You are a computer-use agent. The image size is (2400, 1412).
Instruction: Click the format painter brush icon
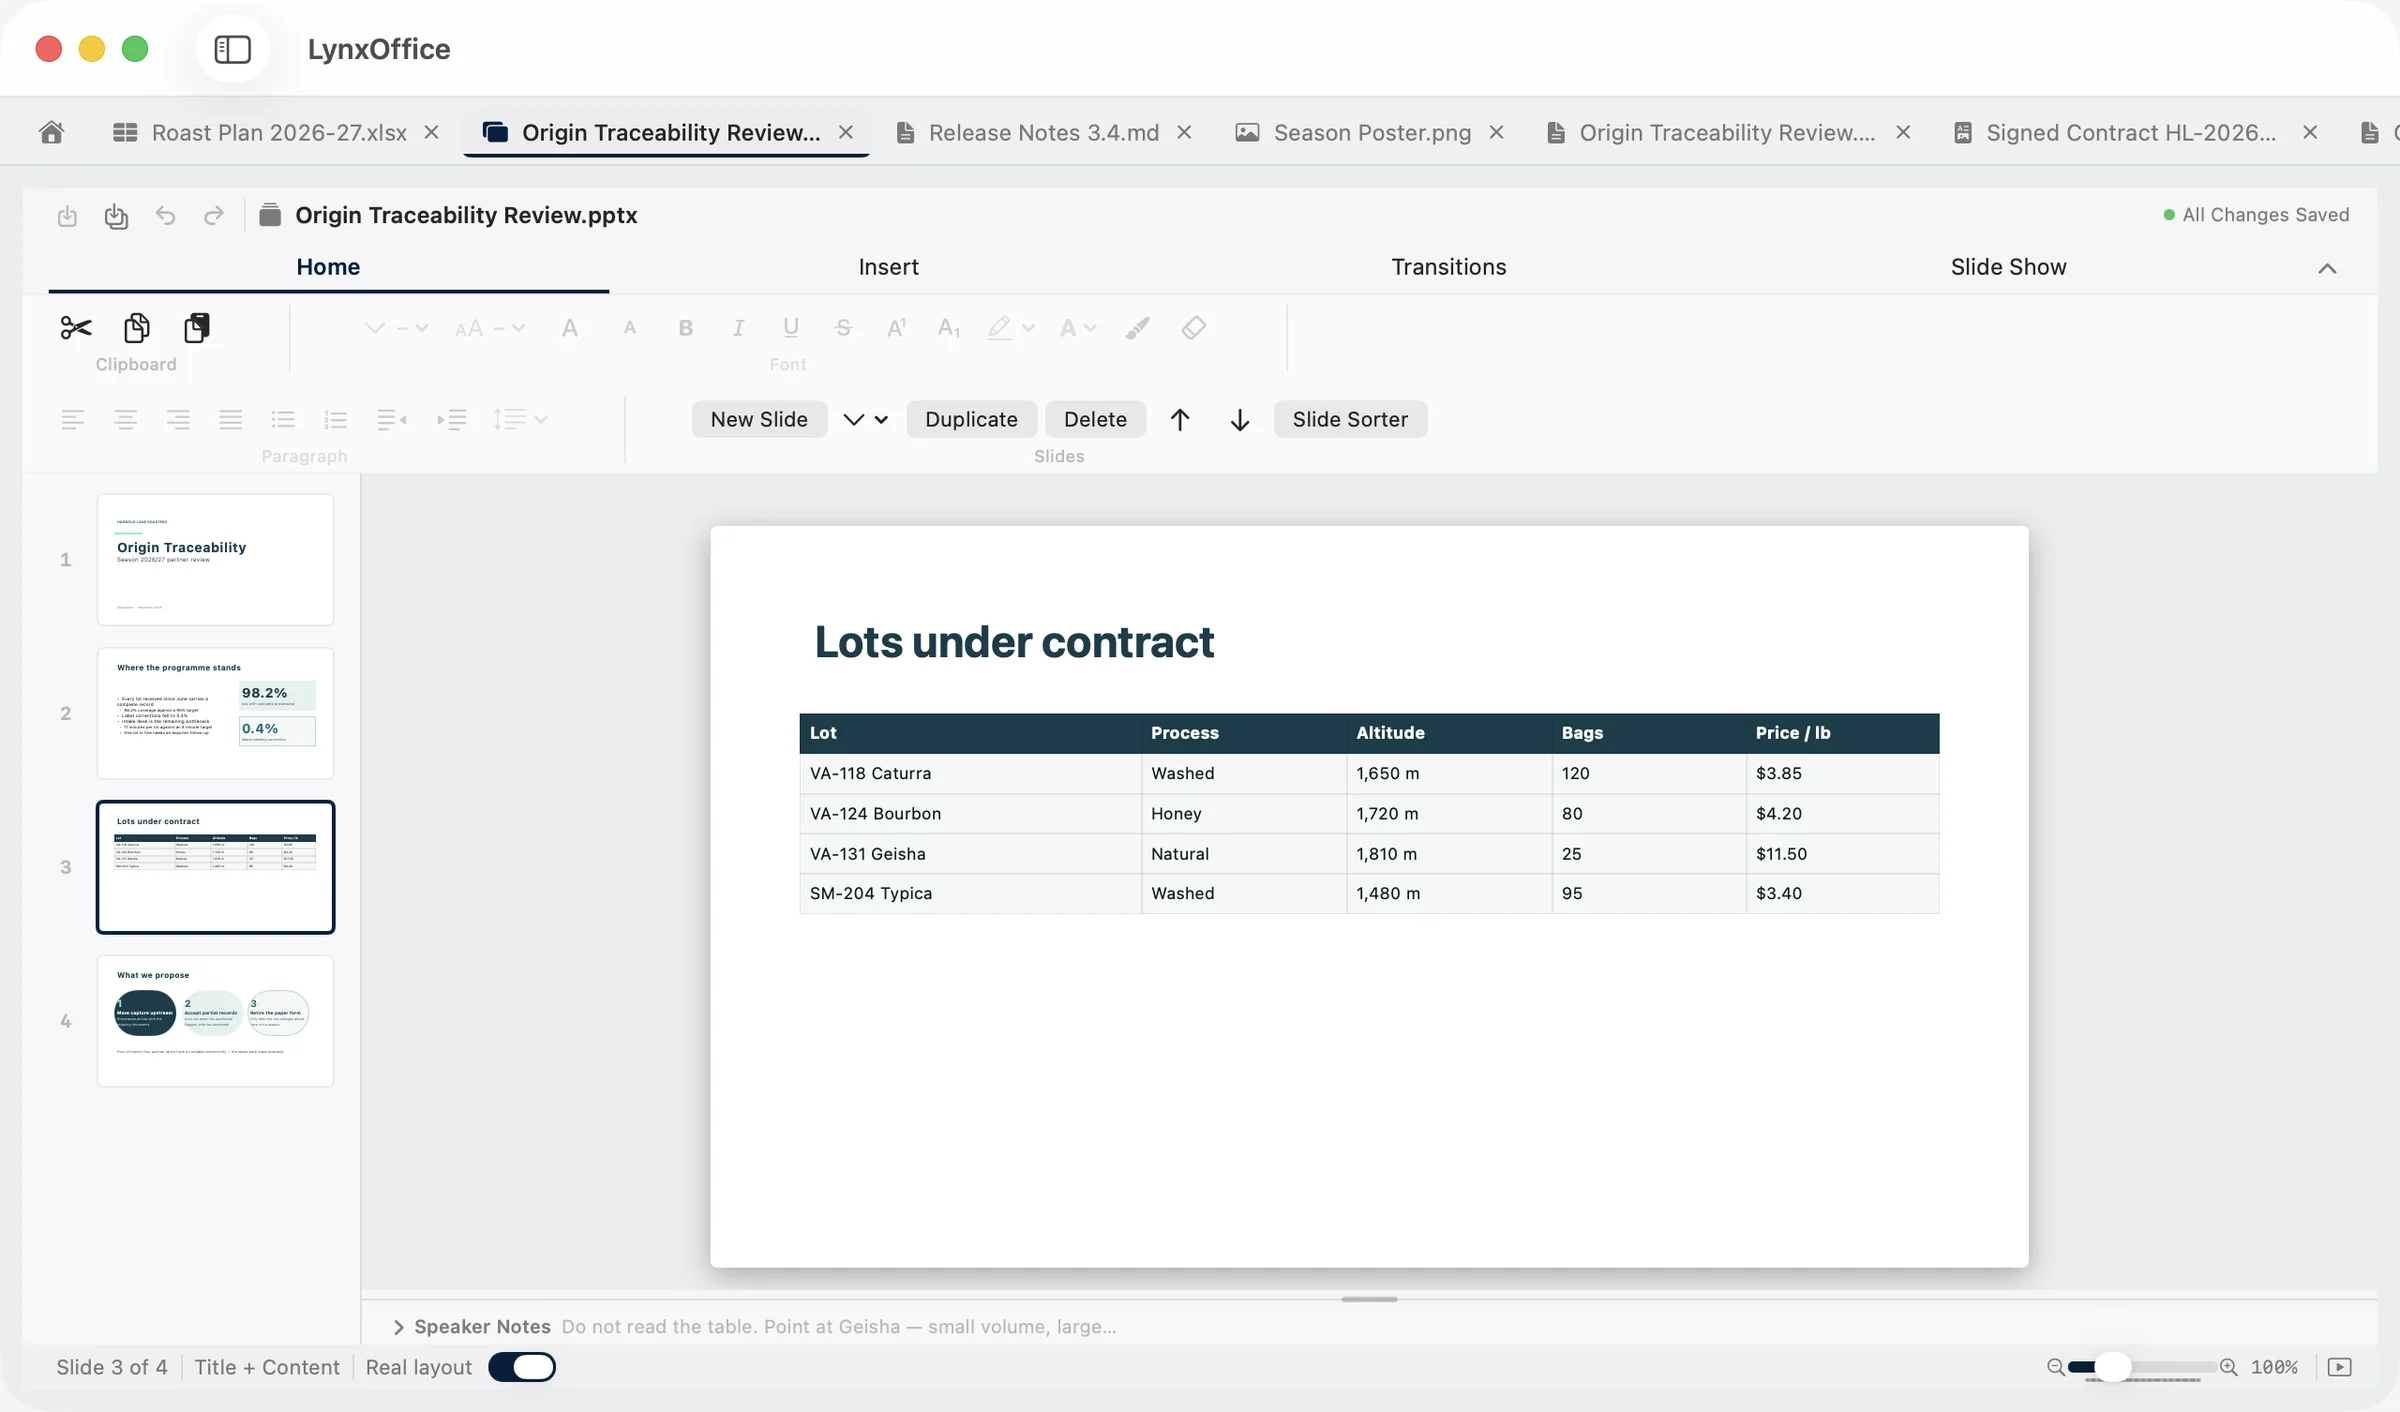(x=1137, y=328)
